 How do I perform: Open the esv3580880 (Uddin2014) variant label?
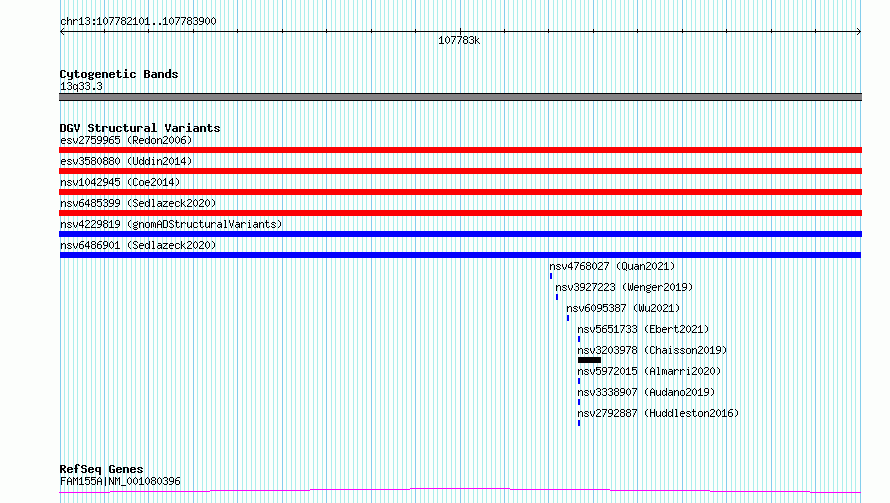126,161
